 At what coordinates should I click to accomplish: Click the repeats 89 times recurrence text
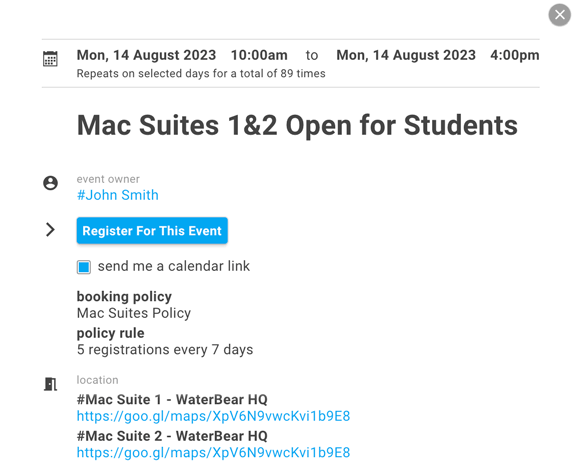(x=201, y=74)
